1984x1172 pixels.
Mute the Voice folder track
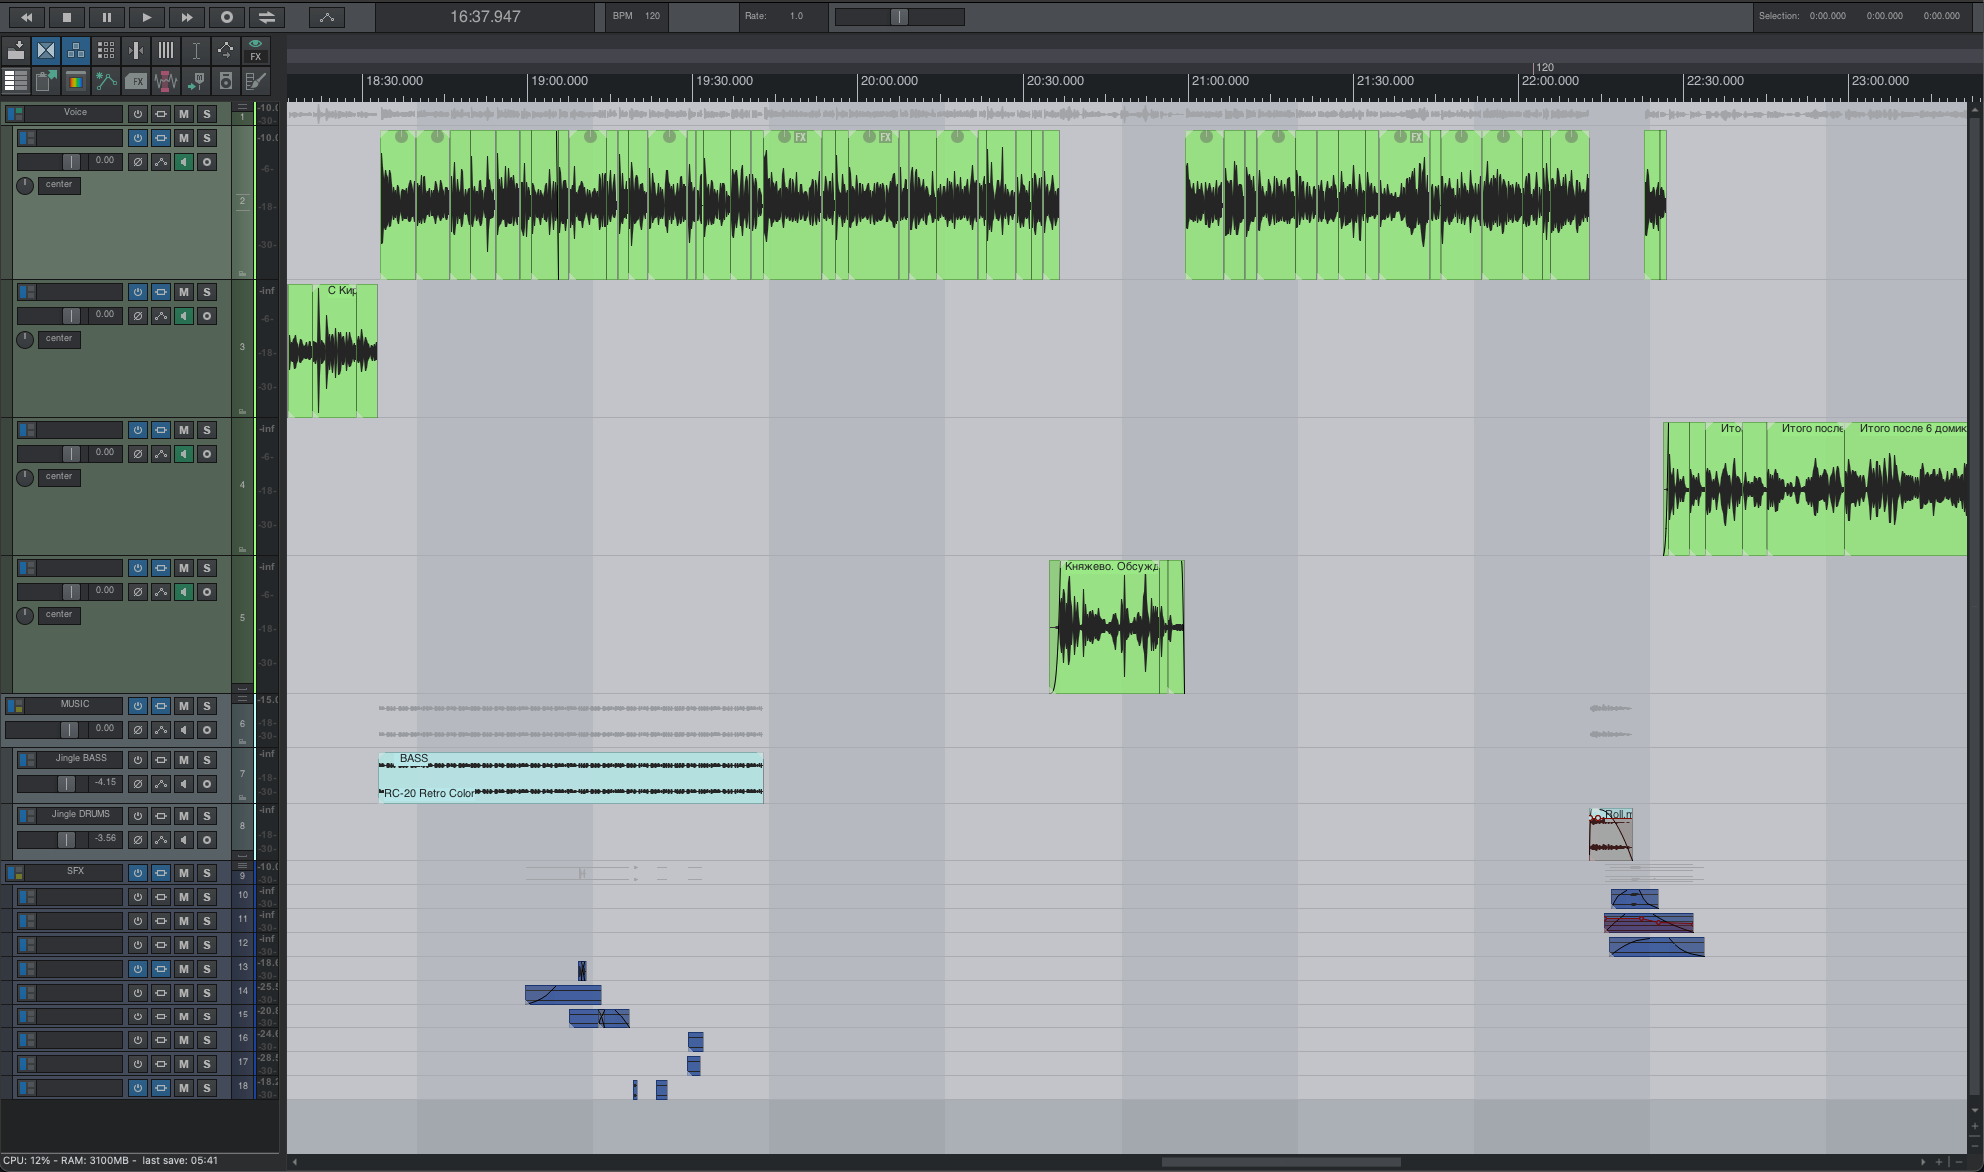(184, 114)
